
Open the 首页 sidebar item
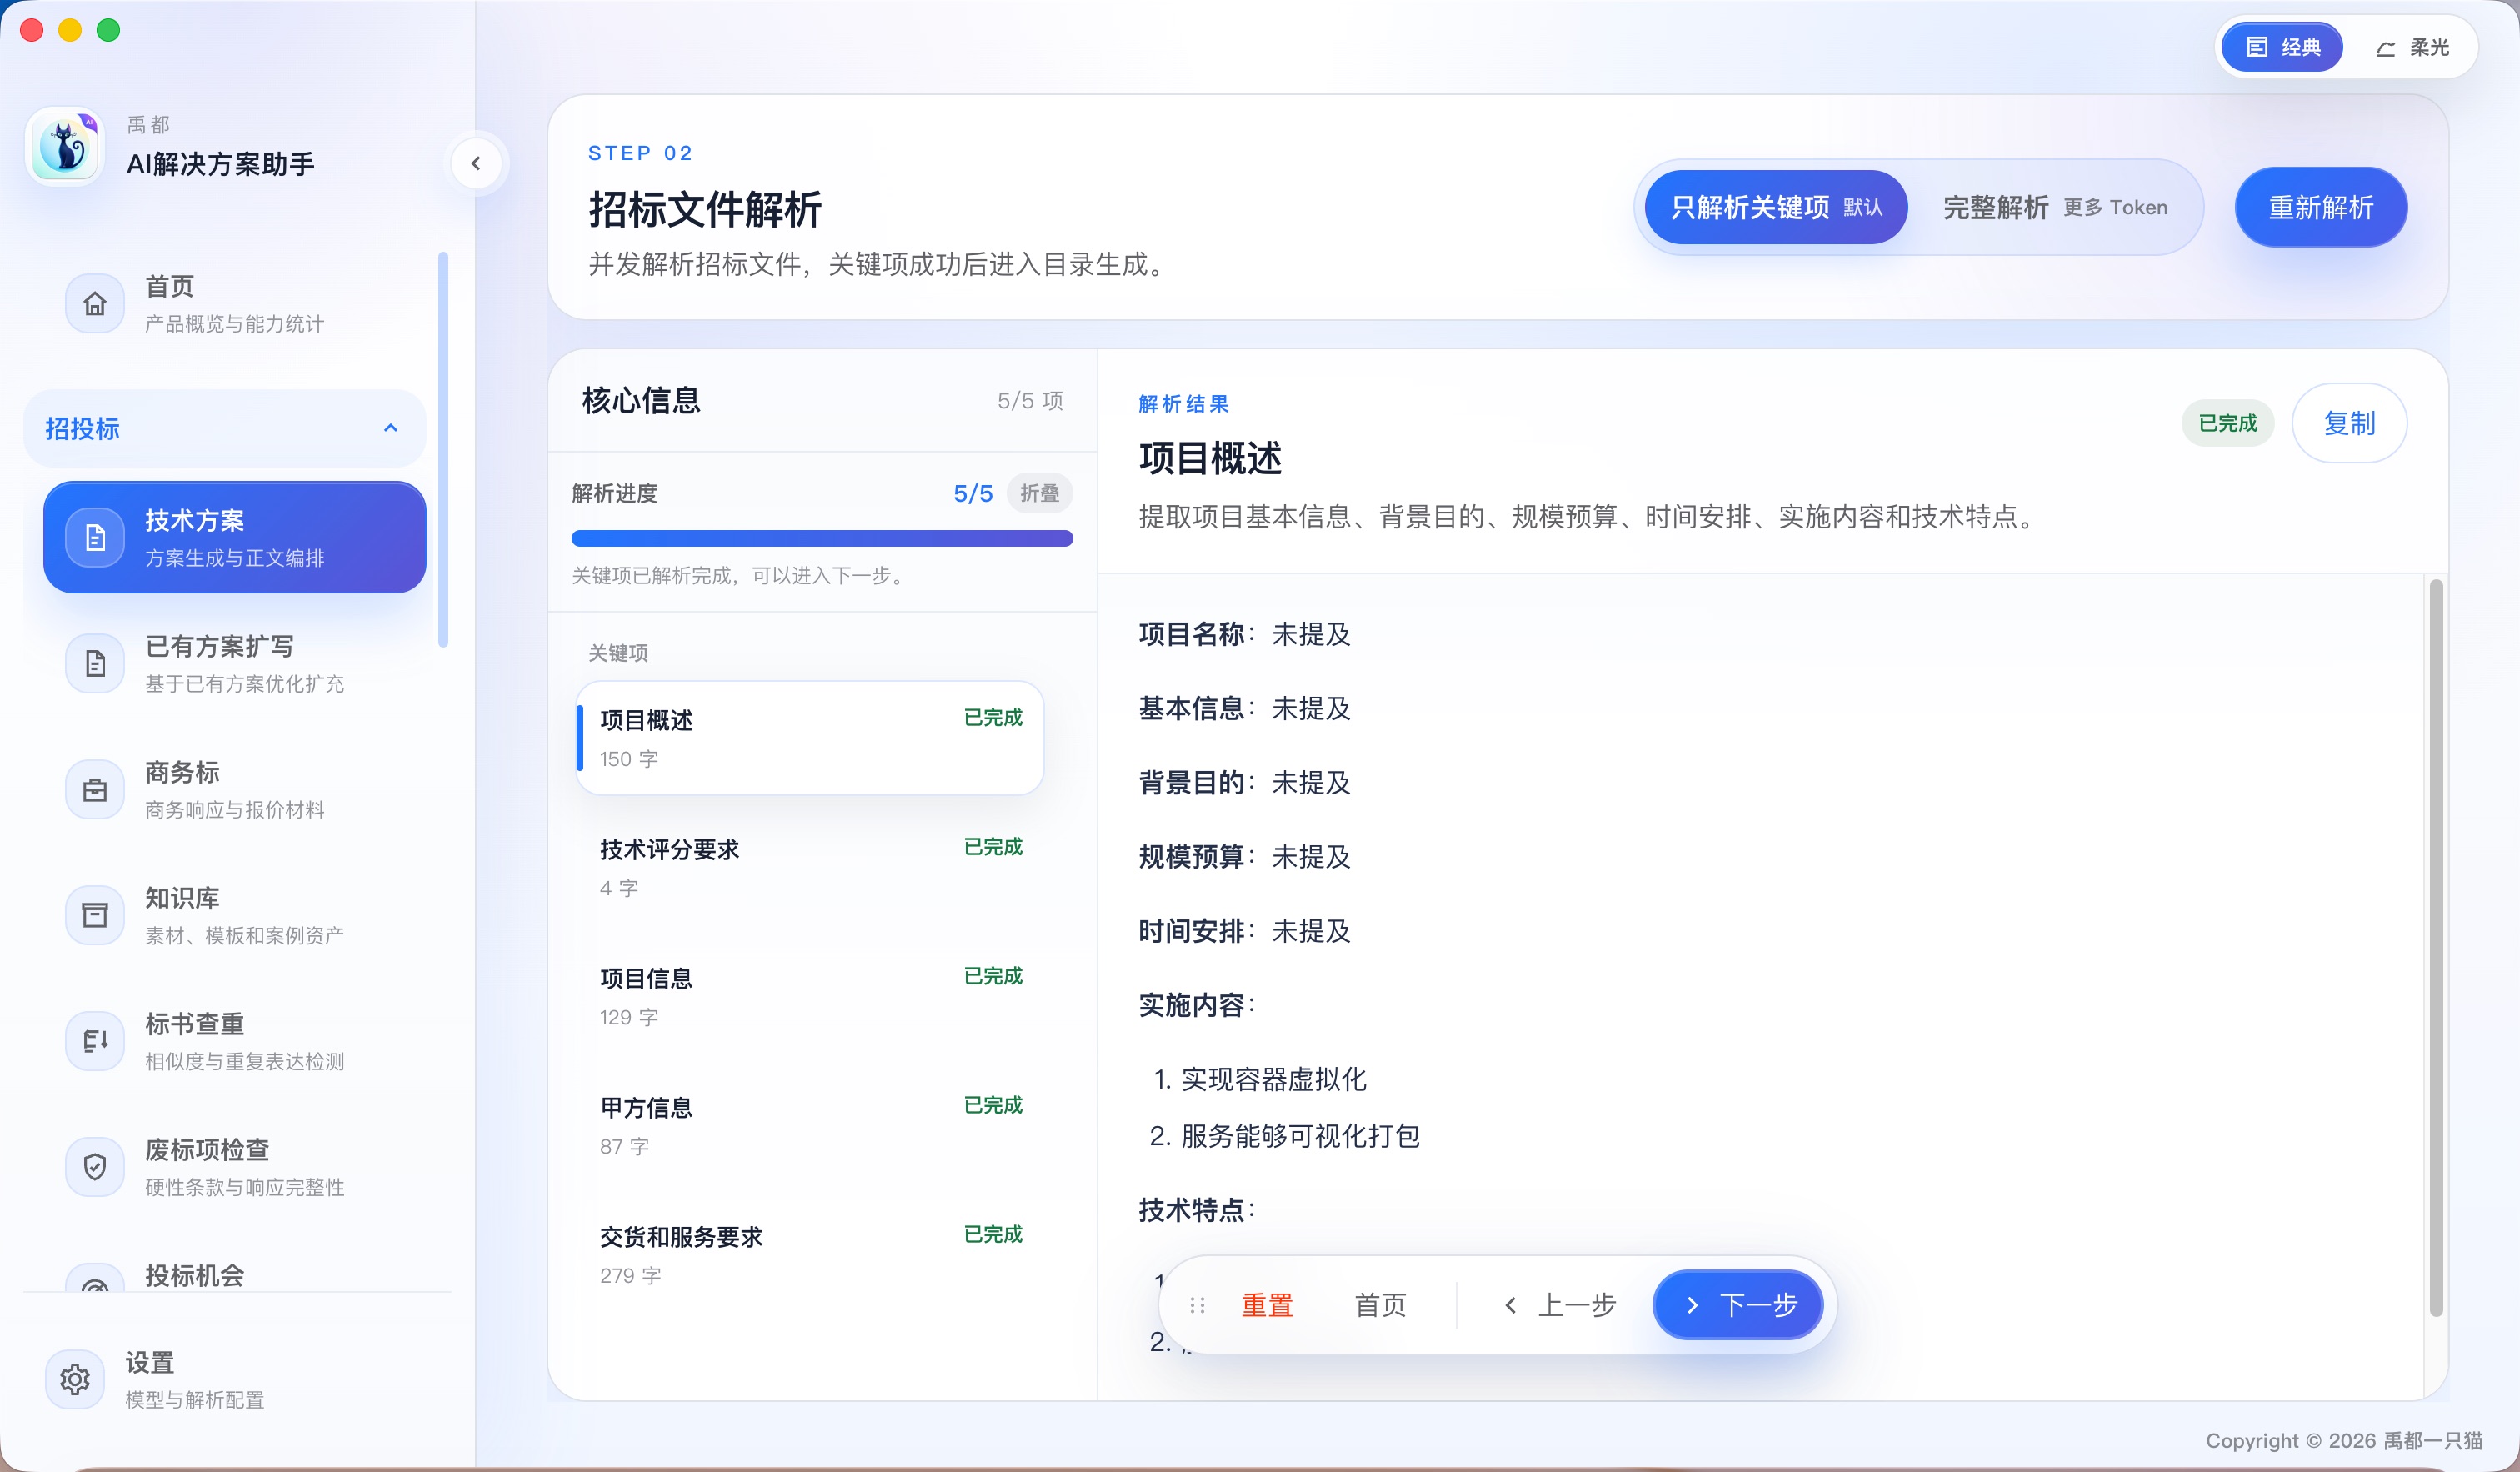tap(235, 303)
